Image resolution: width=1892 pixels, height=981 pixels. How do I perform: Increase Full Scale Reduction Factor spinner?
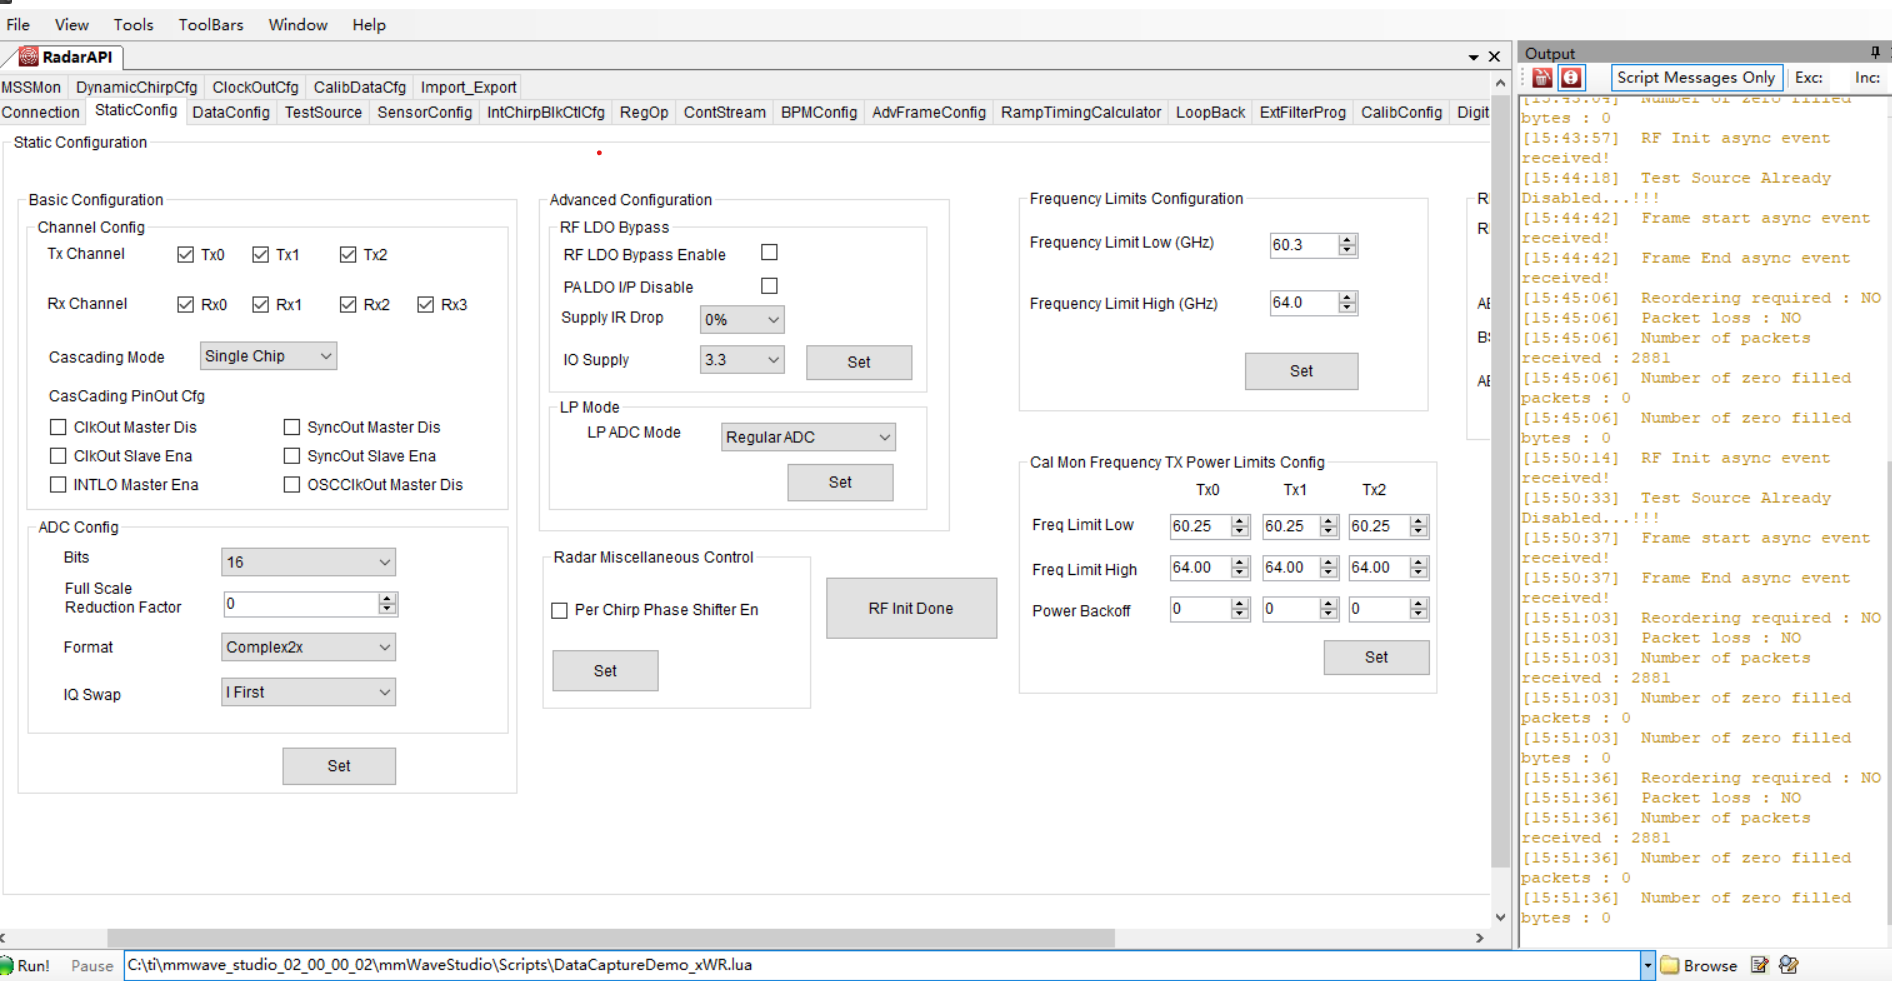point(387,598)
